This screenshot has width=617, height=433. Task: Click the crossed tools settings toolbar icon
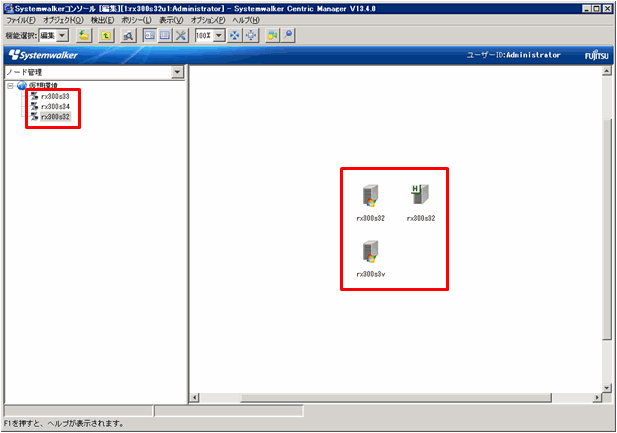pos(181,35)
